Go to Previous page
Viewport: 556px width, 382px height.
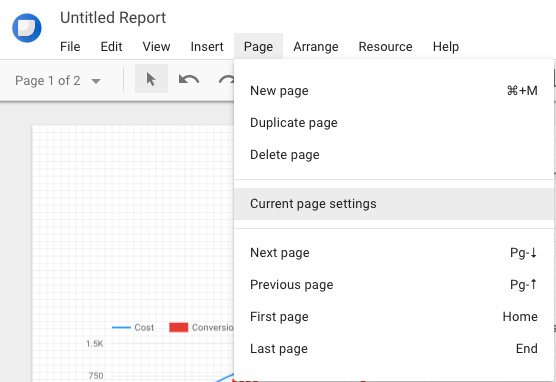tap(394, 285)
